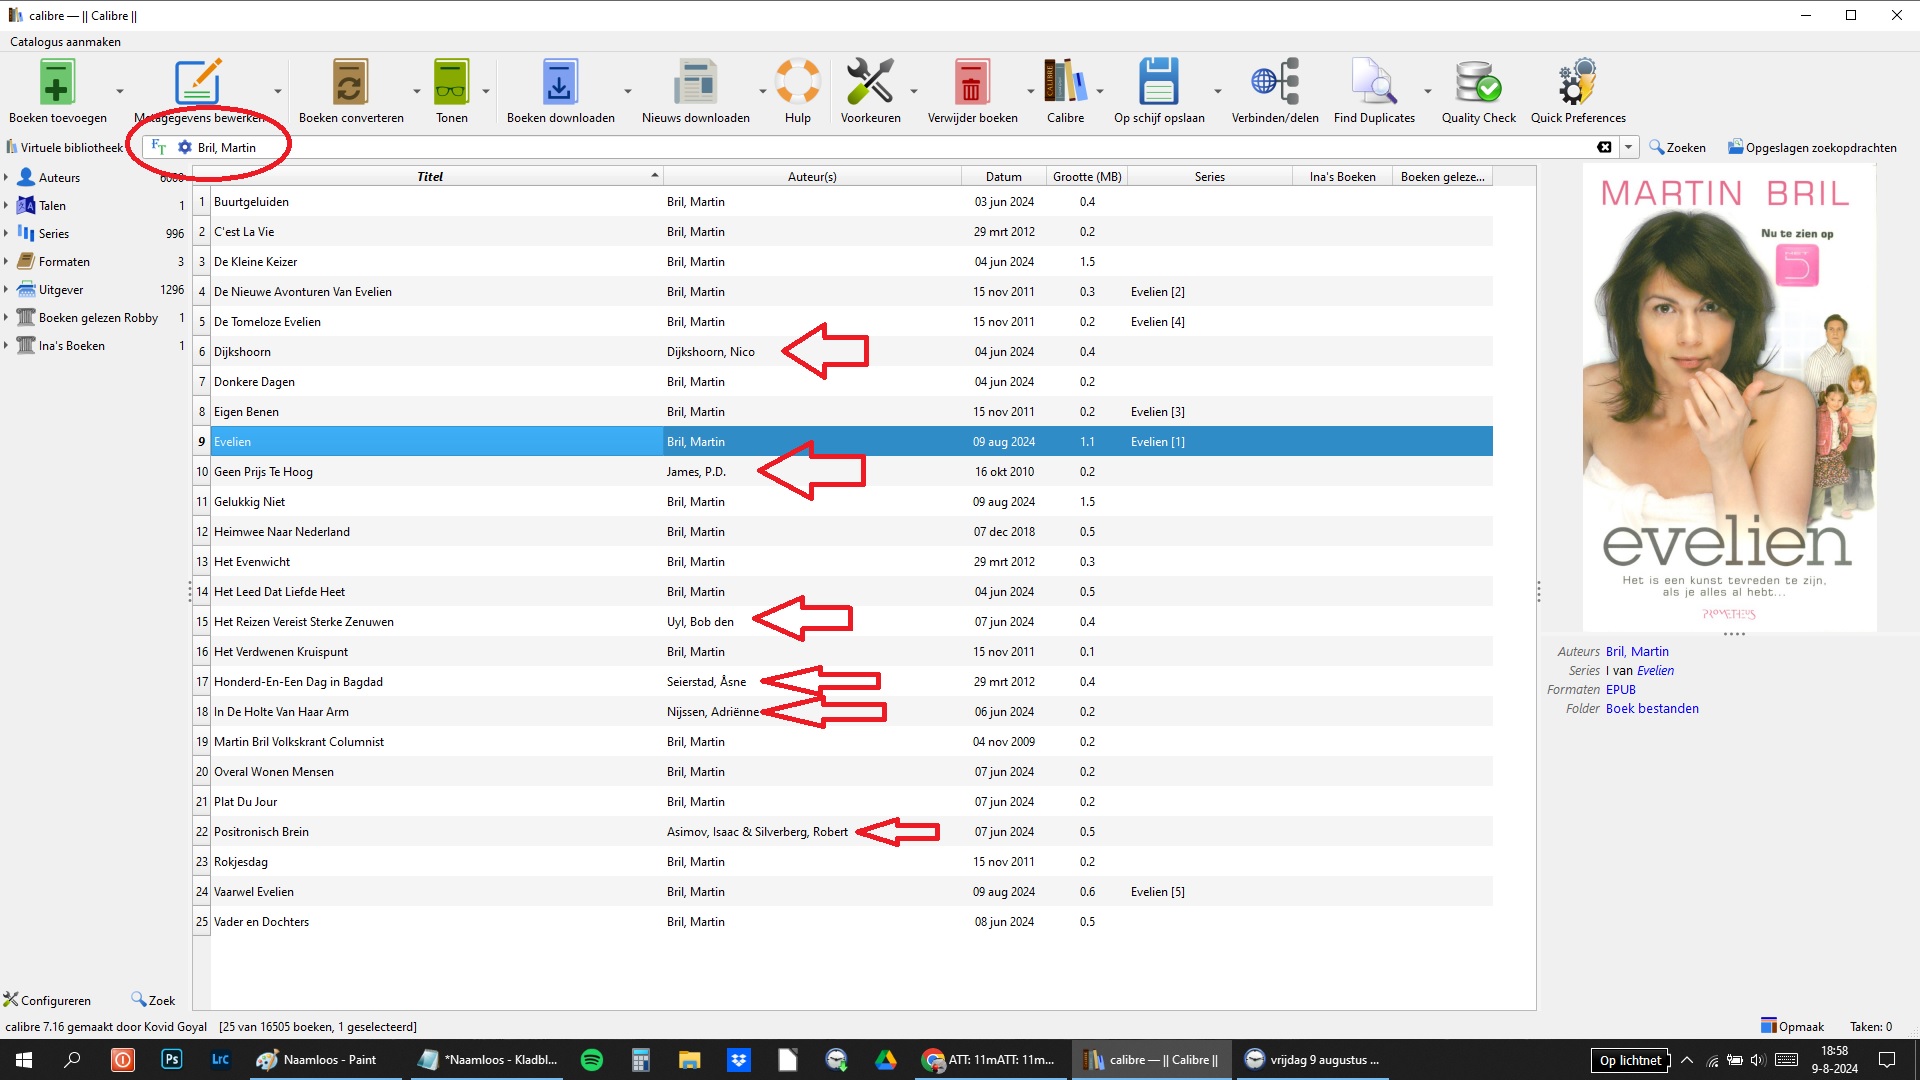
Task: Expand the Uitgever category
Action: [7, 290]
